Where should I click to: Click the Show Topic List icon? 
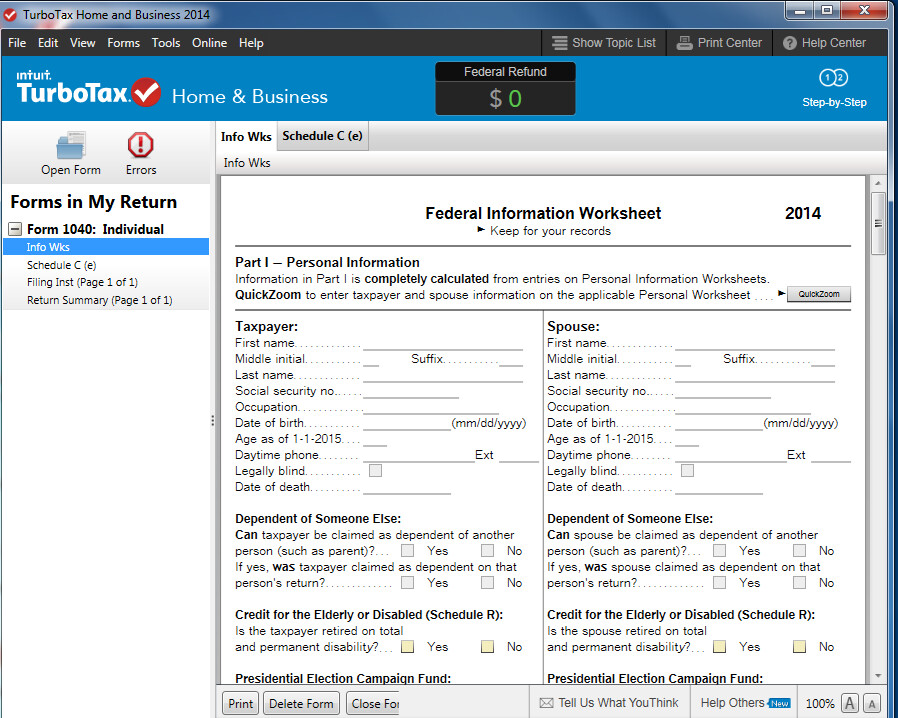pyautogui.click(x=560, y=43)
